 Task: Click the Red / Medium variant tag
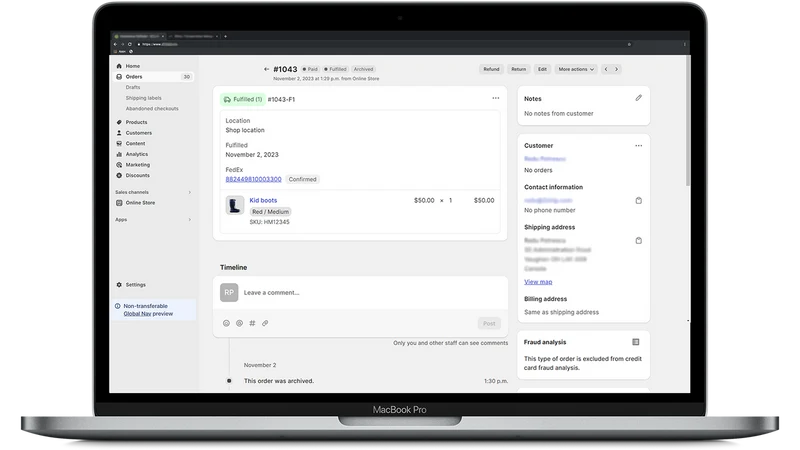(x=270, y=212)
